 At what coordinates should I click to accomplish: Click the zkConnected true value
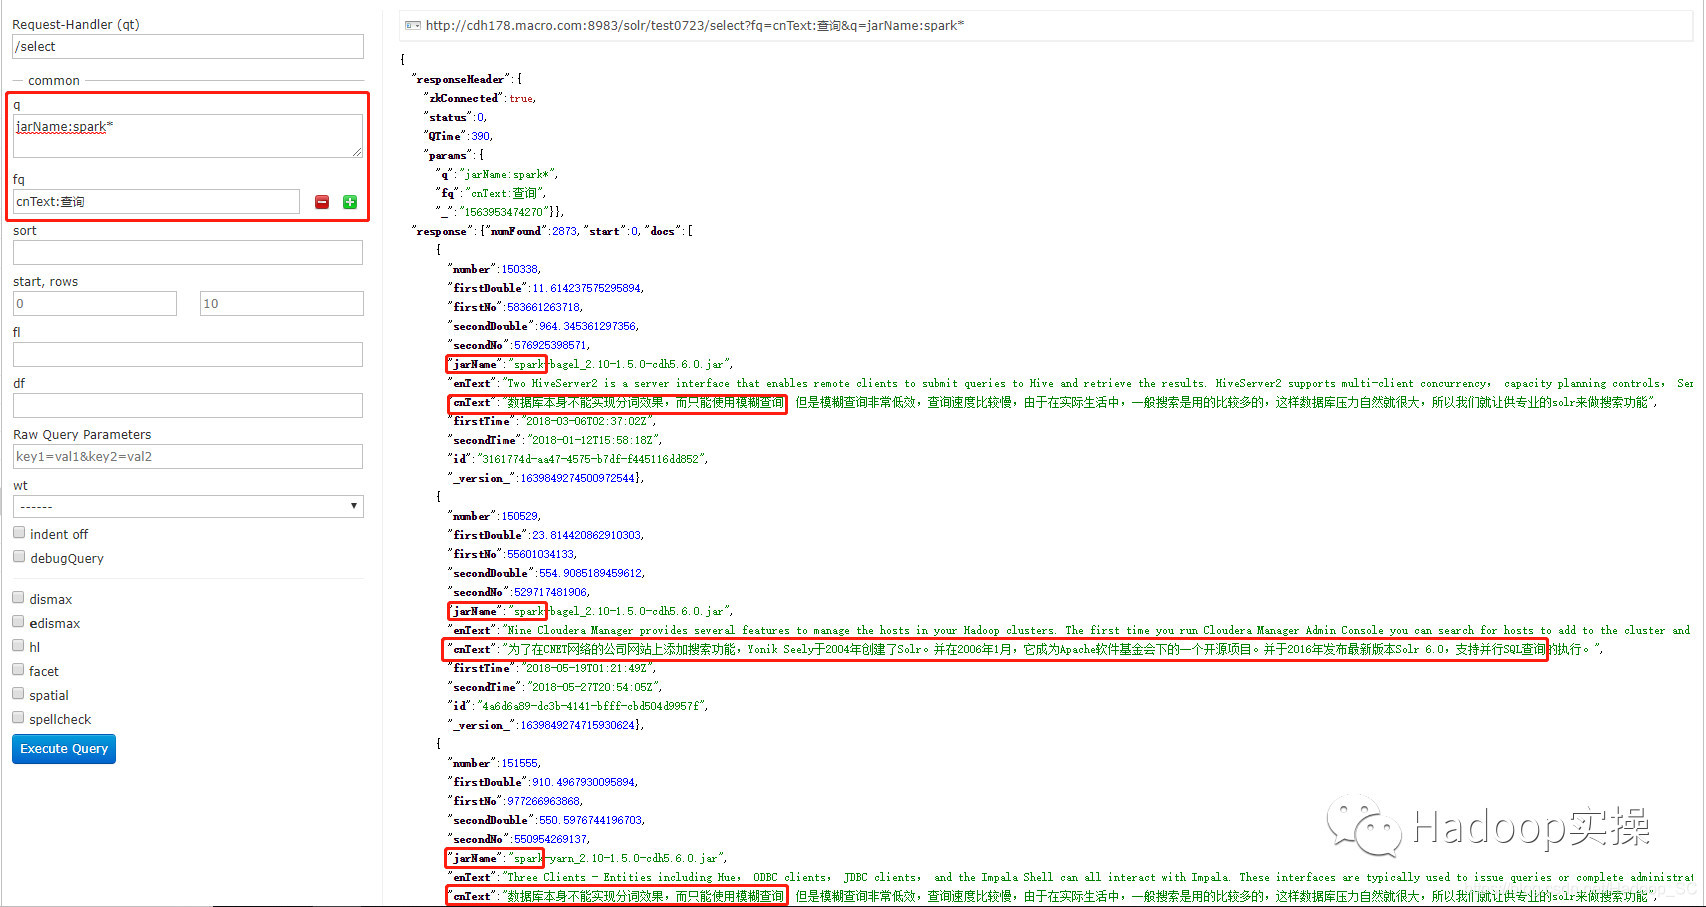tap(521, 98)
